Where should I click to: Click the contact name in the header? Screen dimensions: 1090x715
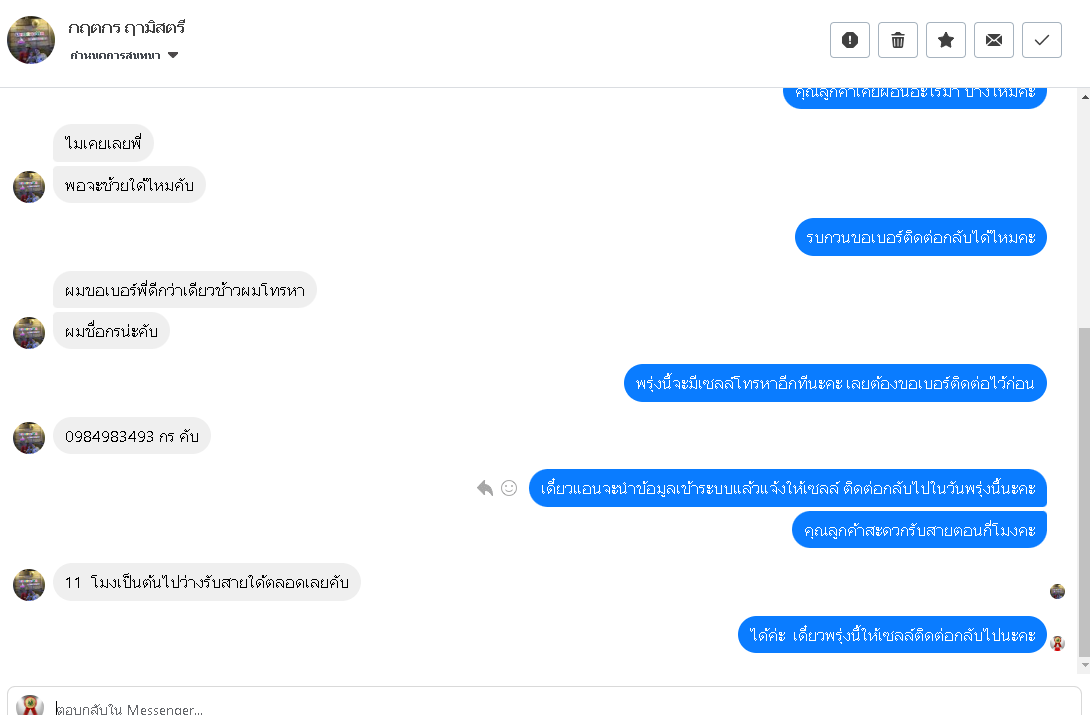pyautogui.click(x=127, y=27)
